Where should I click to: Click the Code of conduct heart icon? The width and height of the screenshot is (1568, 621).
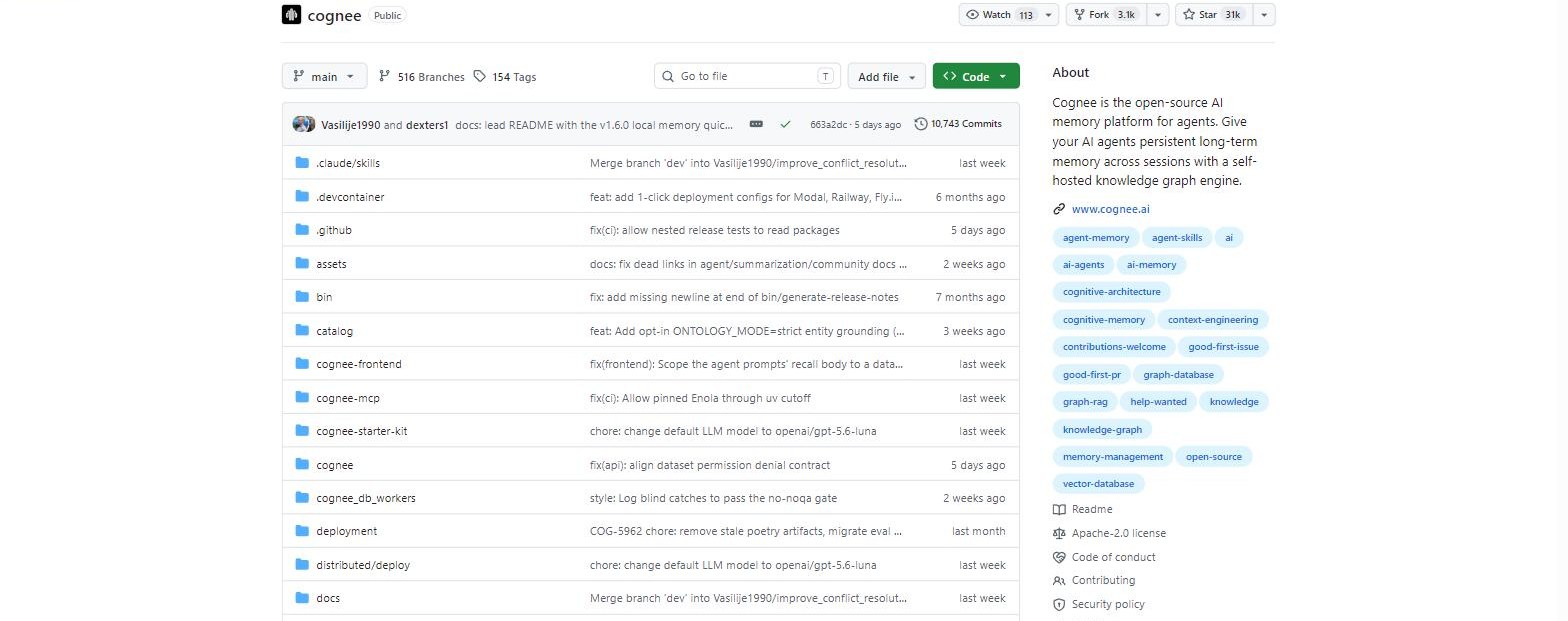[x=1059, y=558]
